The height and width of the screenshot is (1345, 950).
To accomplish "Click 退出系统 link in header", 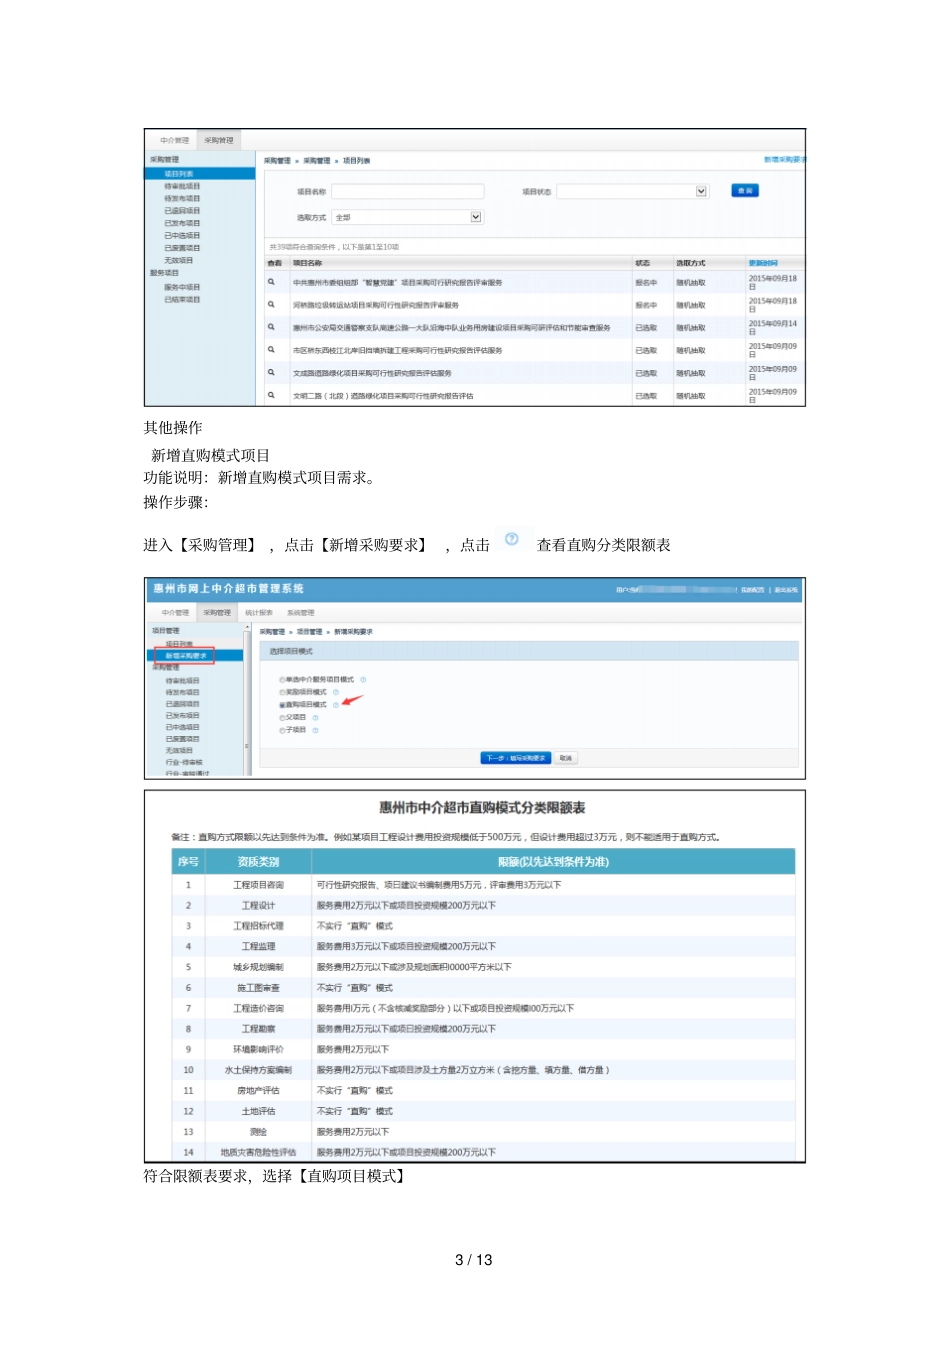I will [x=786, y=590].
